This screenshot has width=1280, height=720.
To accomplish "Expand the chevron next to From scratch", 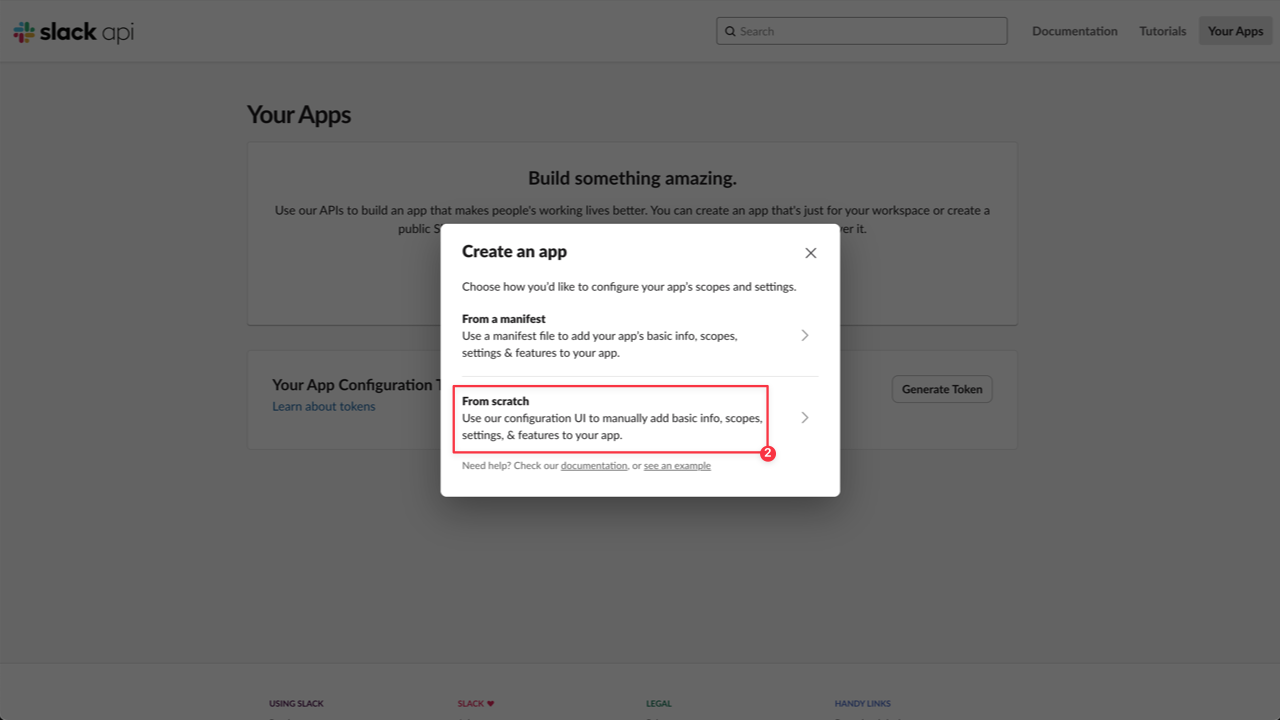I will 805,417.
